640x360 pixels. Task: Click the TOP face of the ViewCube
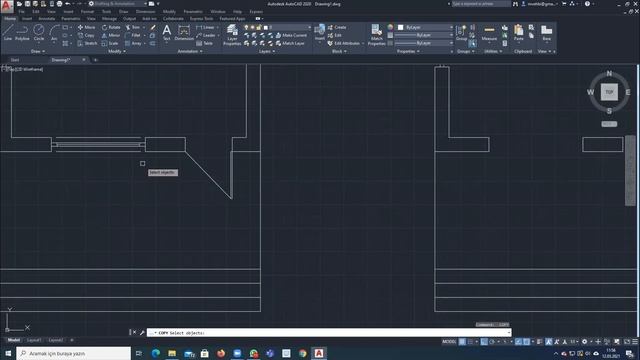tap(609, 92)
